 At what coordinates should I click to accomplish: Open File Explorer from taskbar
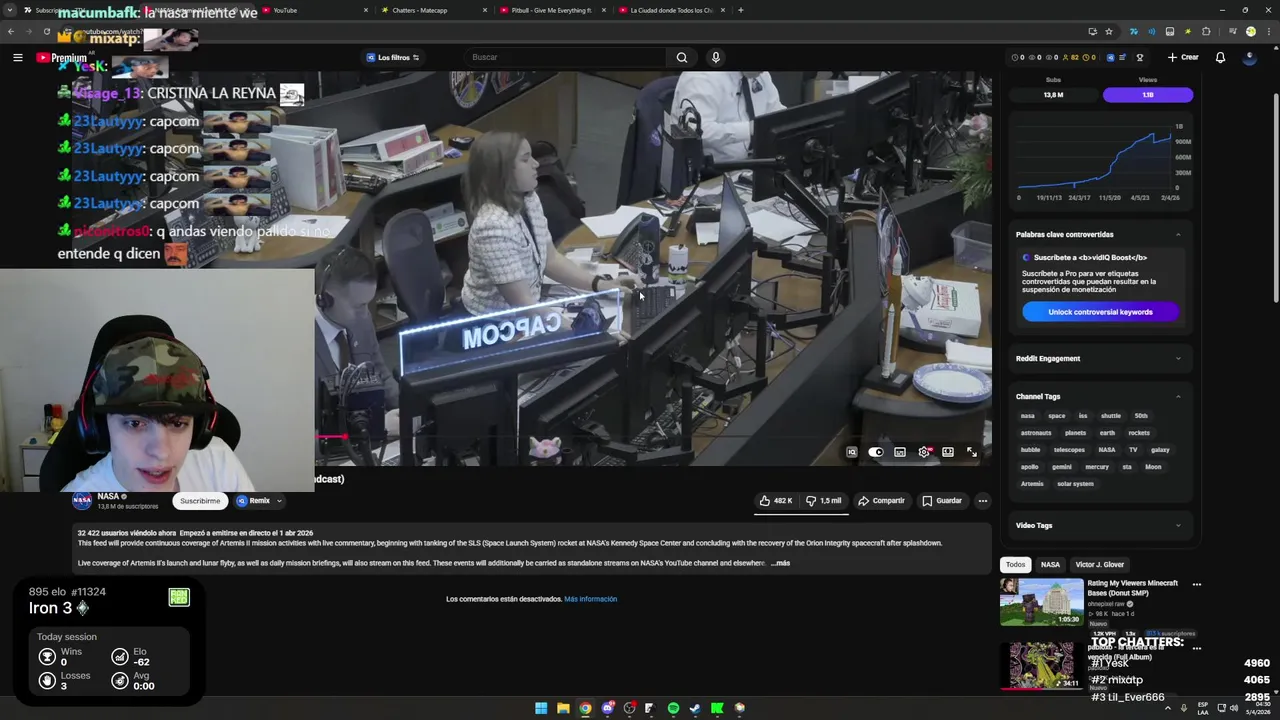(563, 708)
